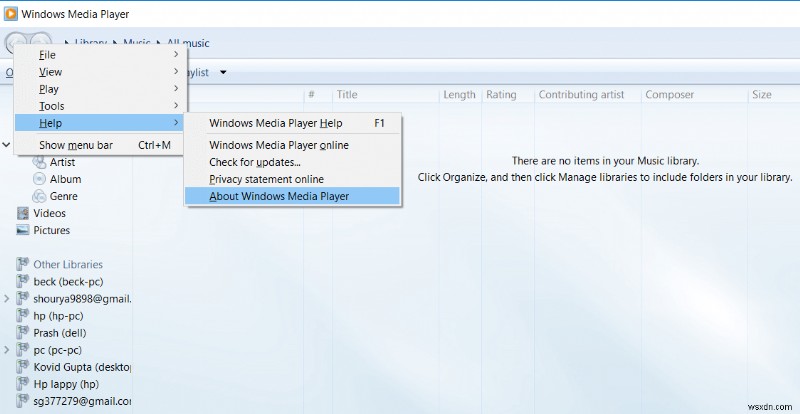This screenshot has height=414, width=800.
Task: Click the sg377279@gmail library icon
Action: point(22,401)
